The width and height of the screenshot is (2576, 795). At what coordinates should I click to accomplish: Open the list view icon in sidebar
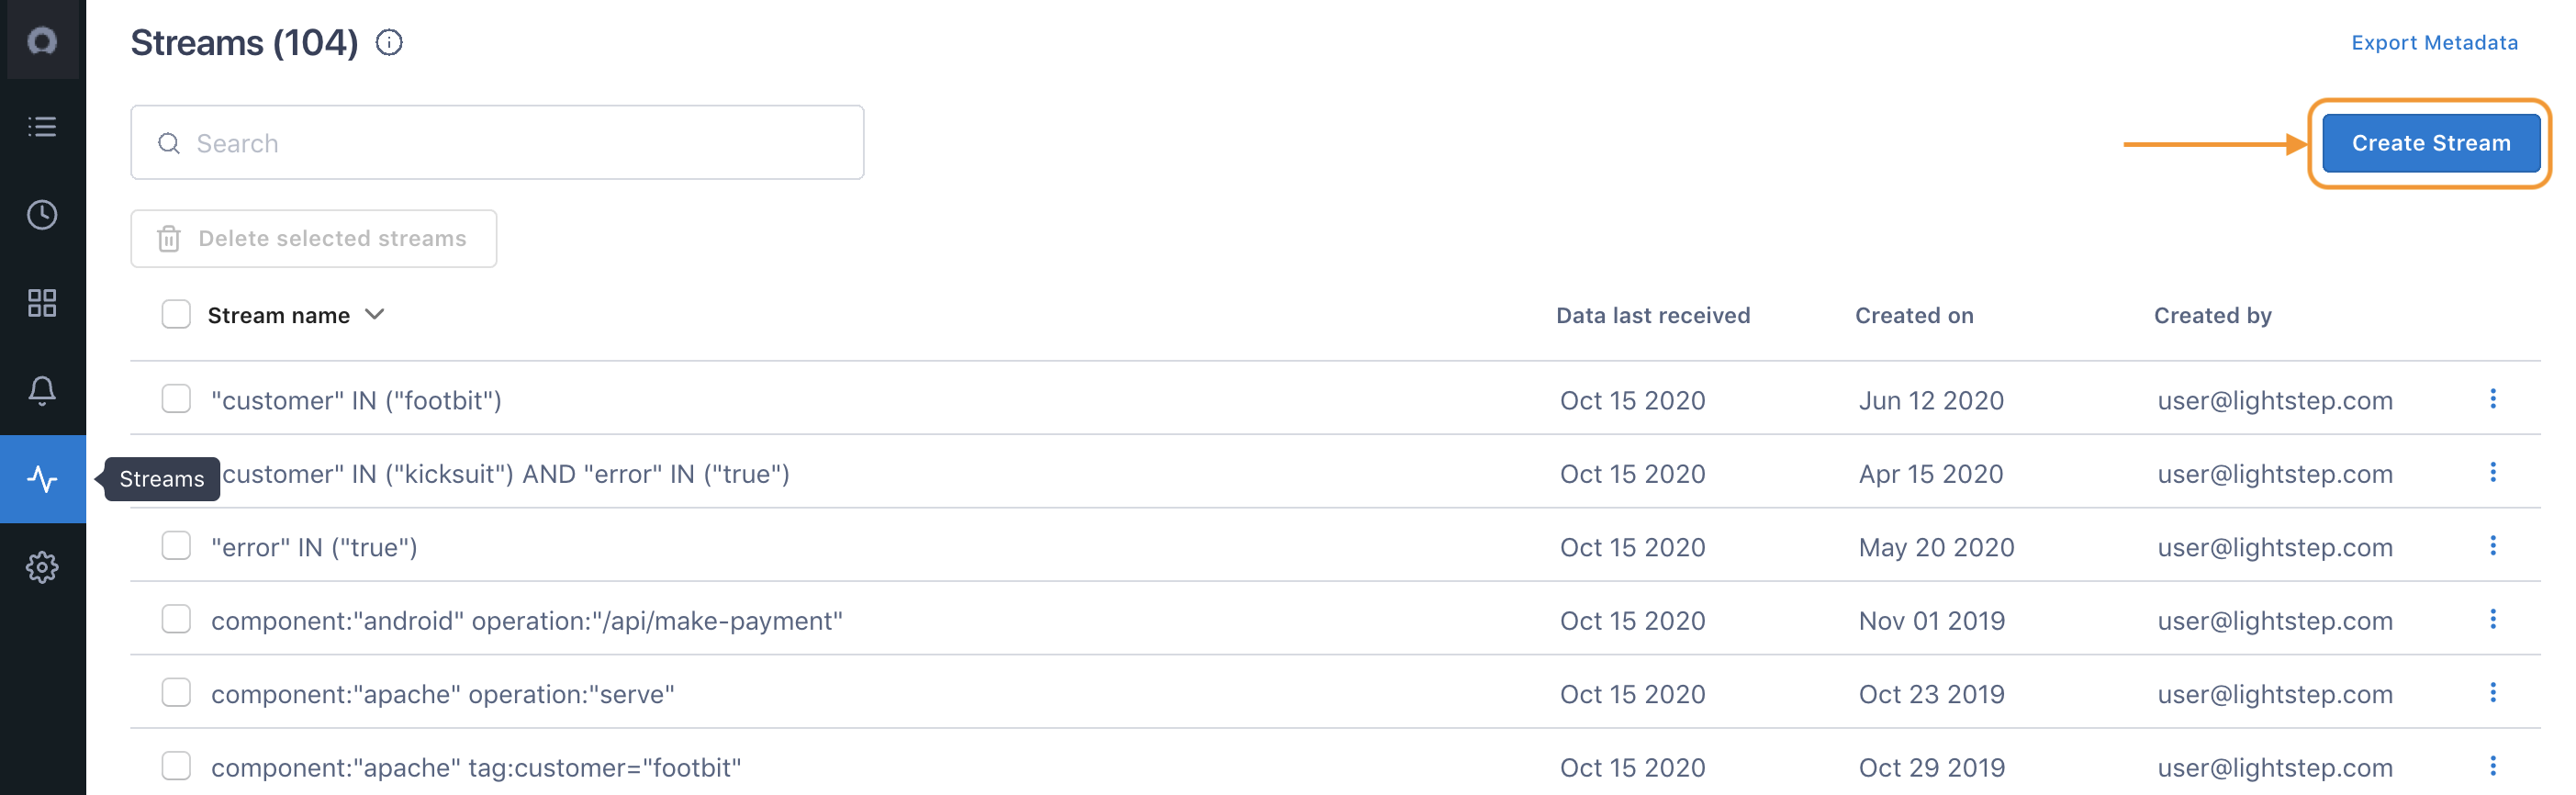coord(42,127)
